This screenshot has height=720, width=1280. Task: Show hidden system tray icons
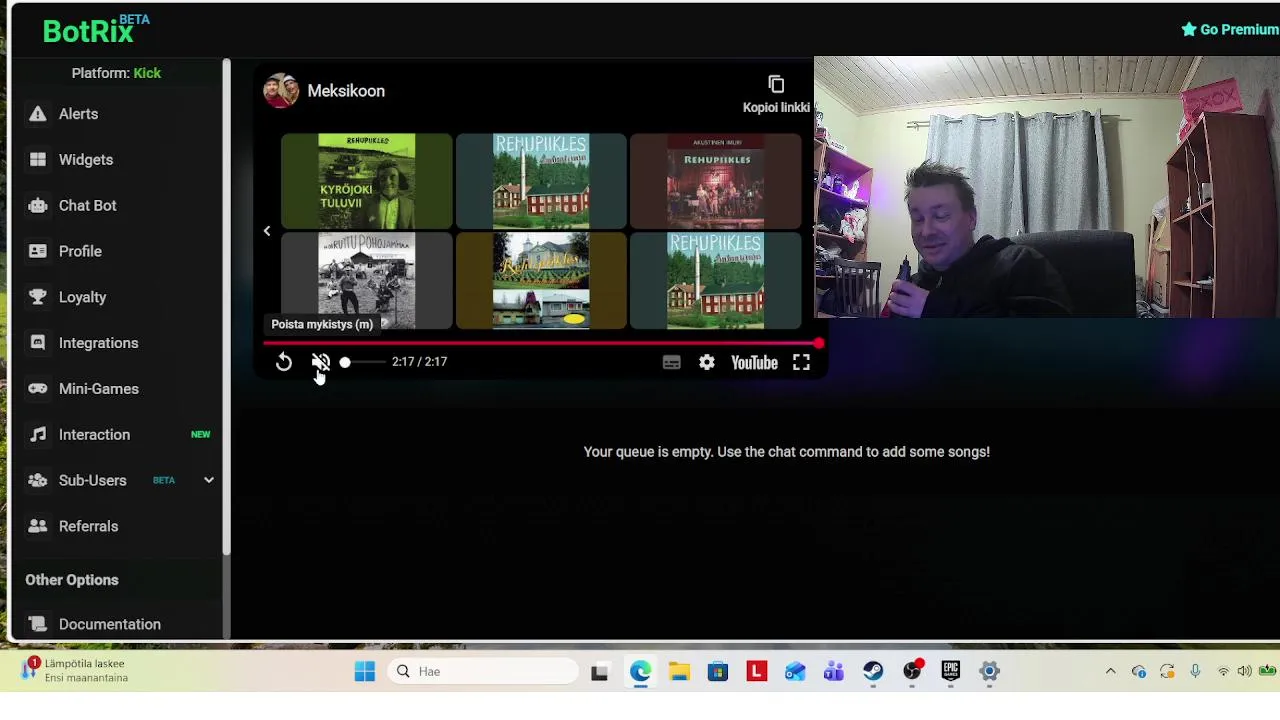pyautogui.click(x=1110, y=672)
